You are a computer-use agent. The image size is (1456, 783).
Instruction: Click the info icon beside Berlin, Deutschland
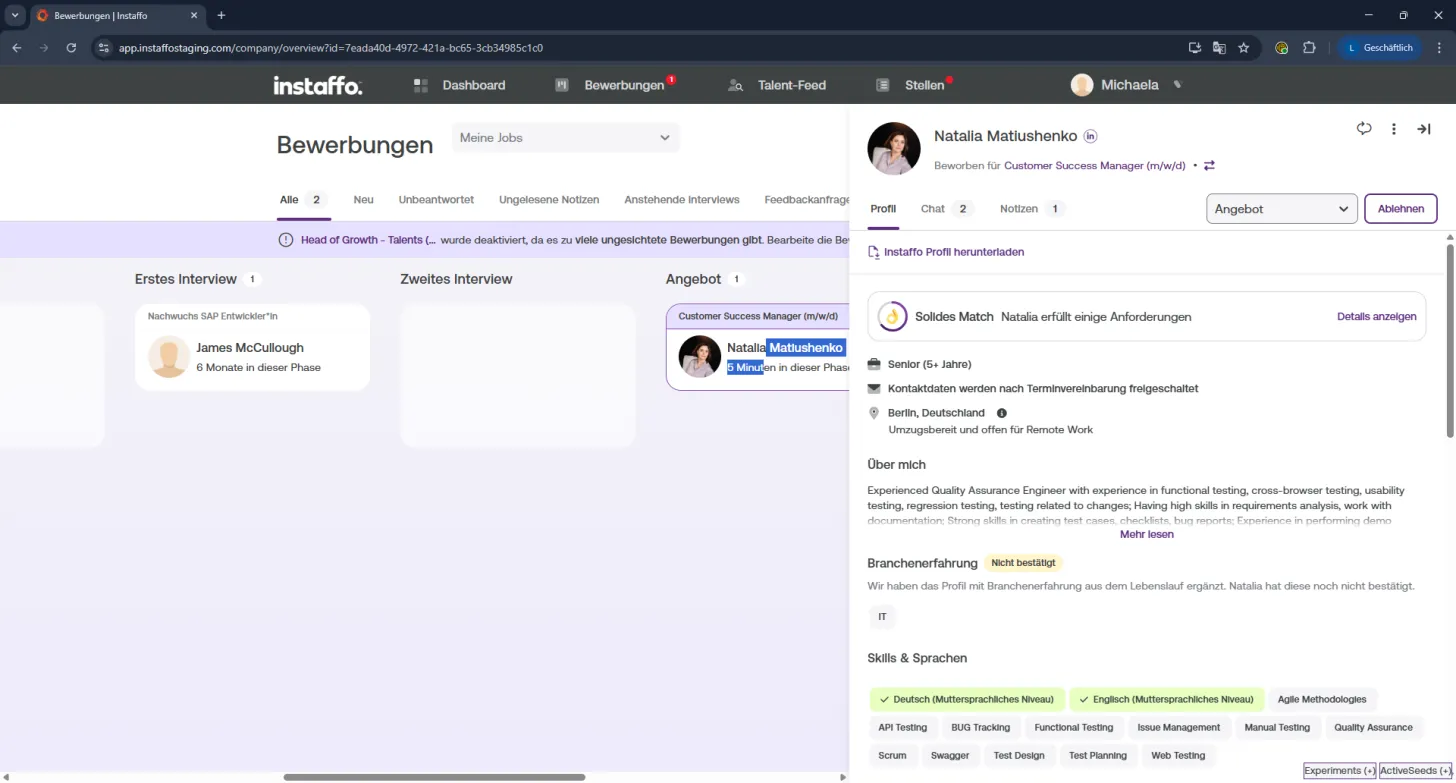coord(1002,413)
